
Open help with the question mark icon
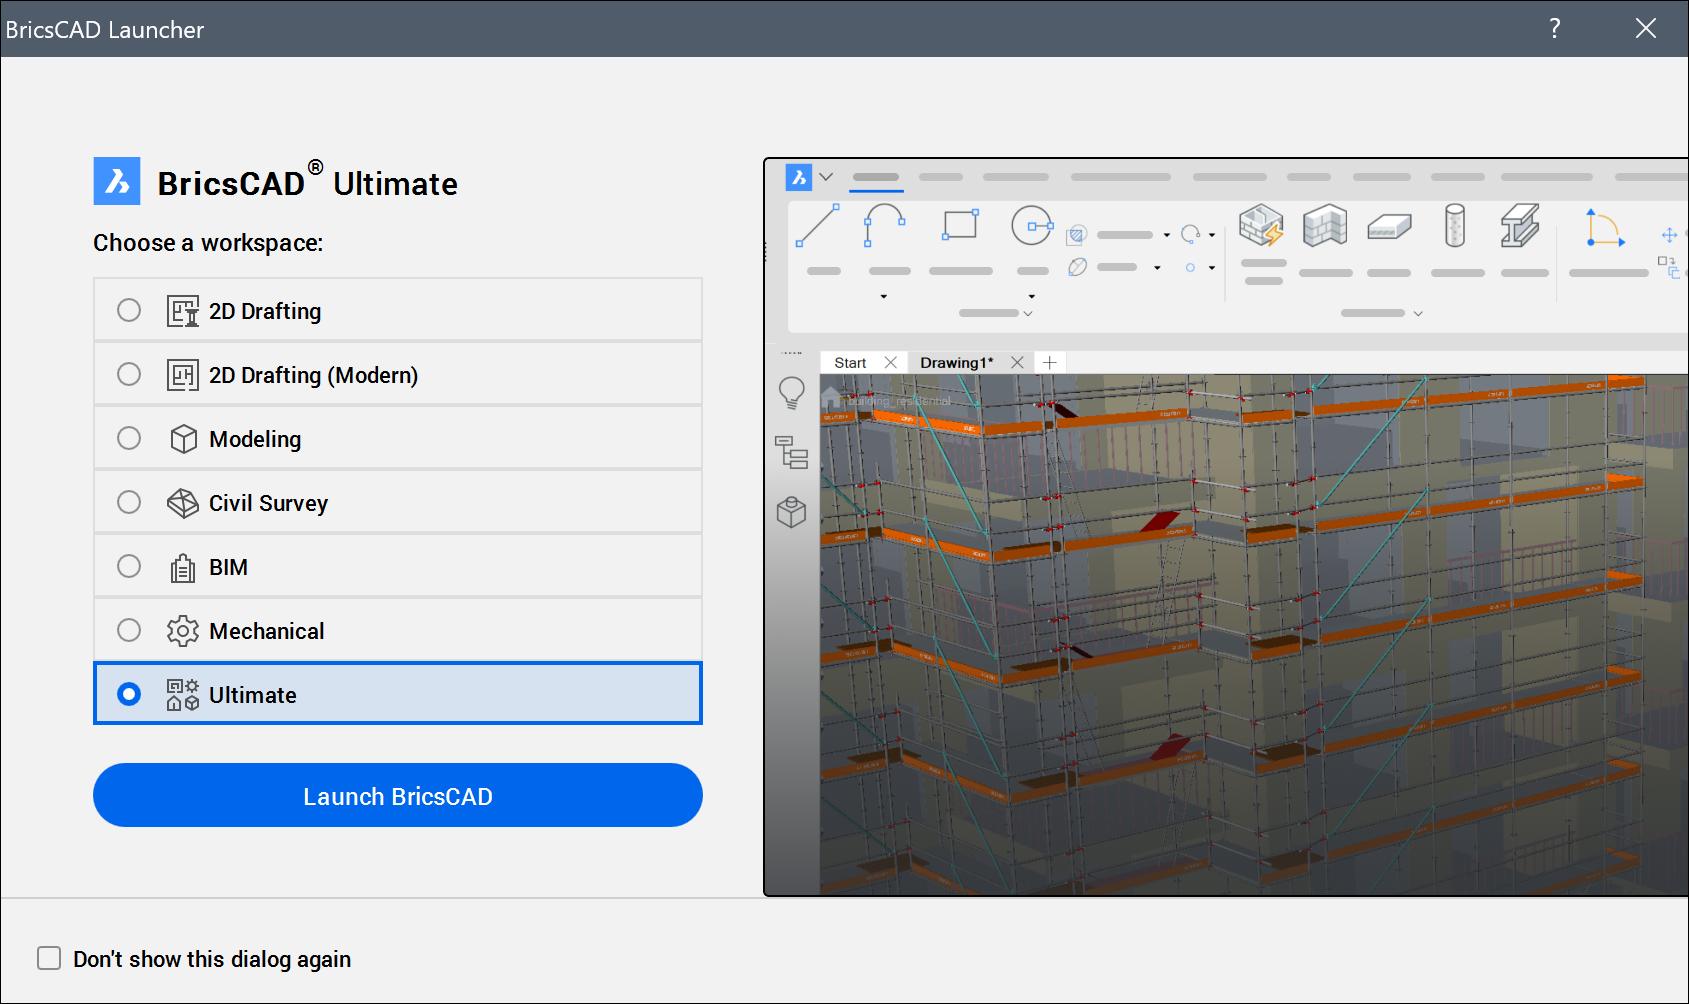pyautogui.click(x=1554, y=28)
